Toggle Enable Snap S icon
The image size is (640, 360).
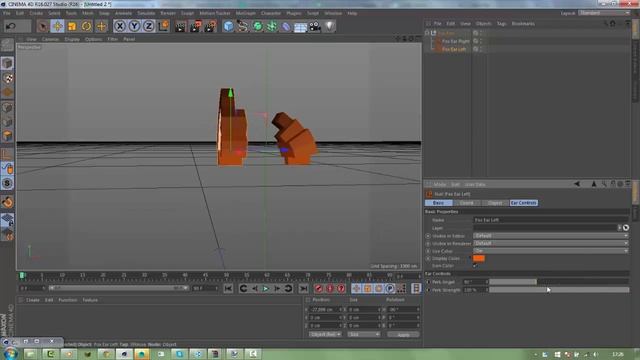click(x=7, y=184)
